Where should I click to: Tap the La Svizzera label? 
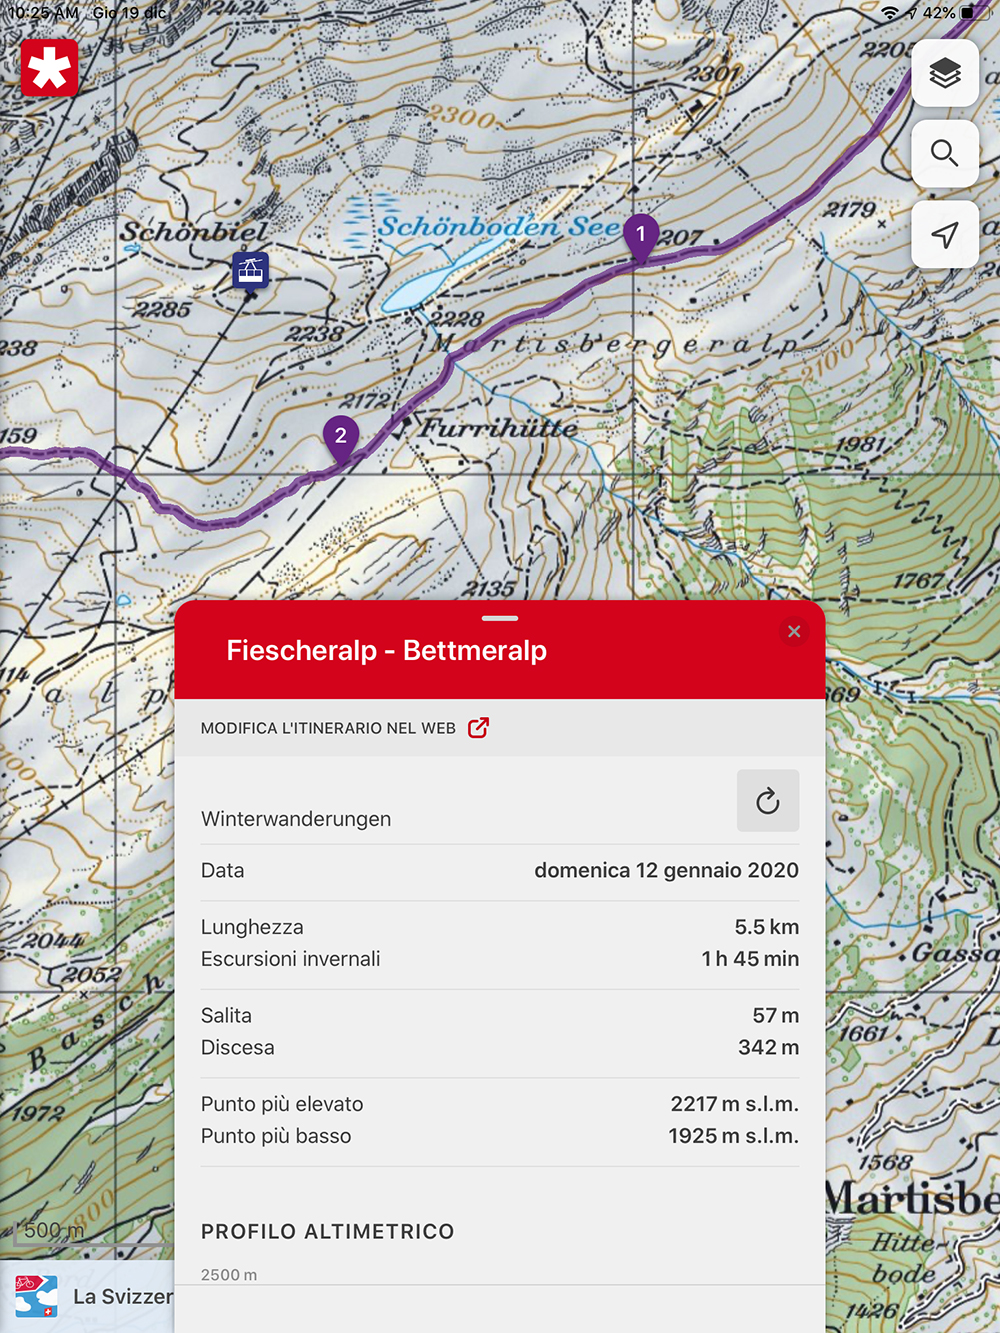(123, 1296)
